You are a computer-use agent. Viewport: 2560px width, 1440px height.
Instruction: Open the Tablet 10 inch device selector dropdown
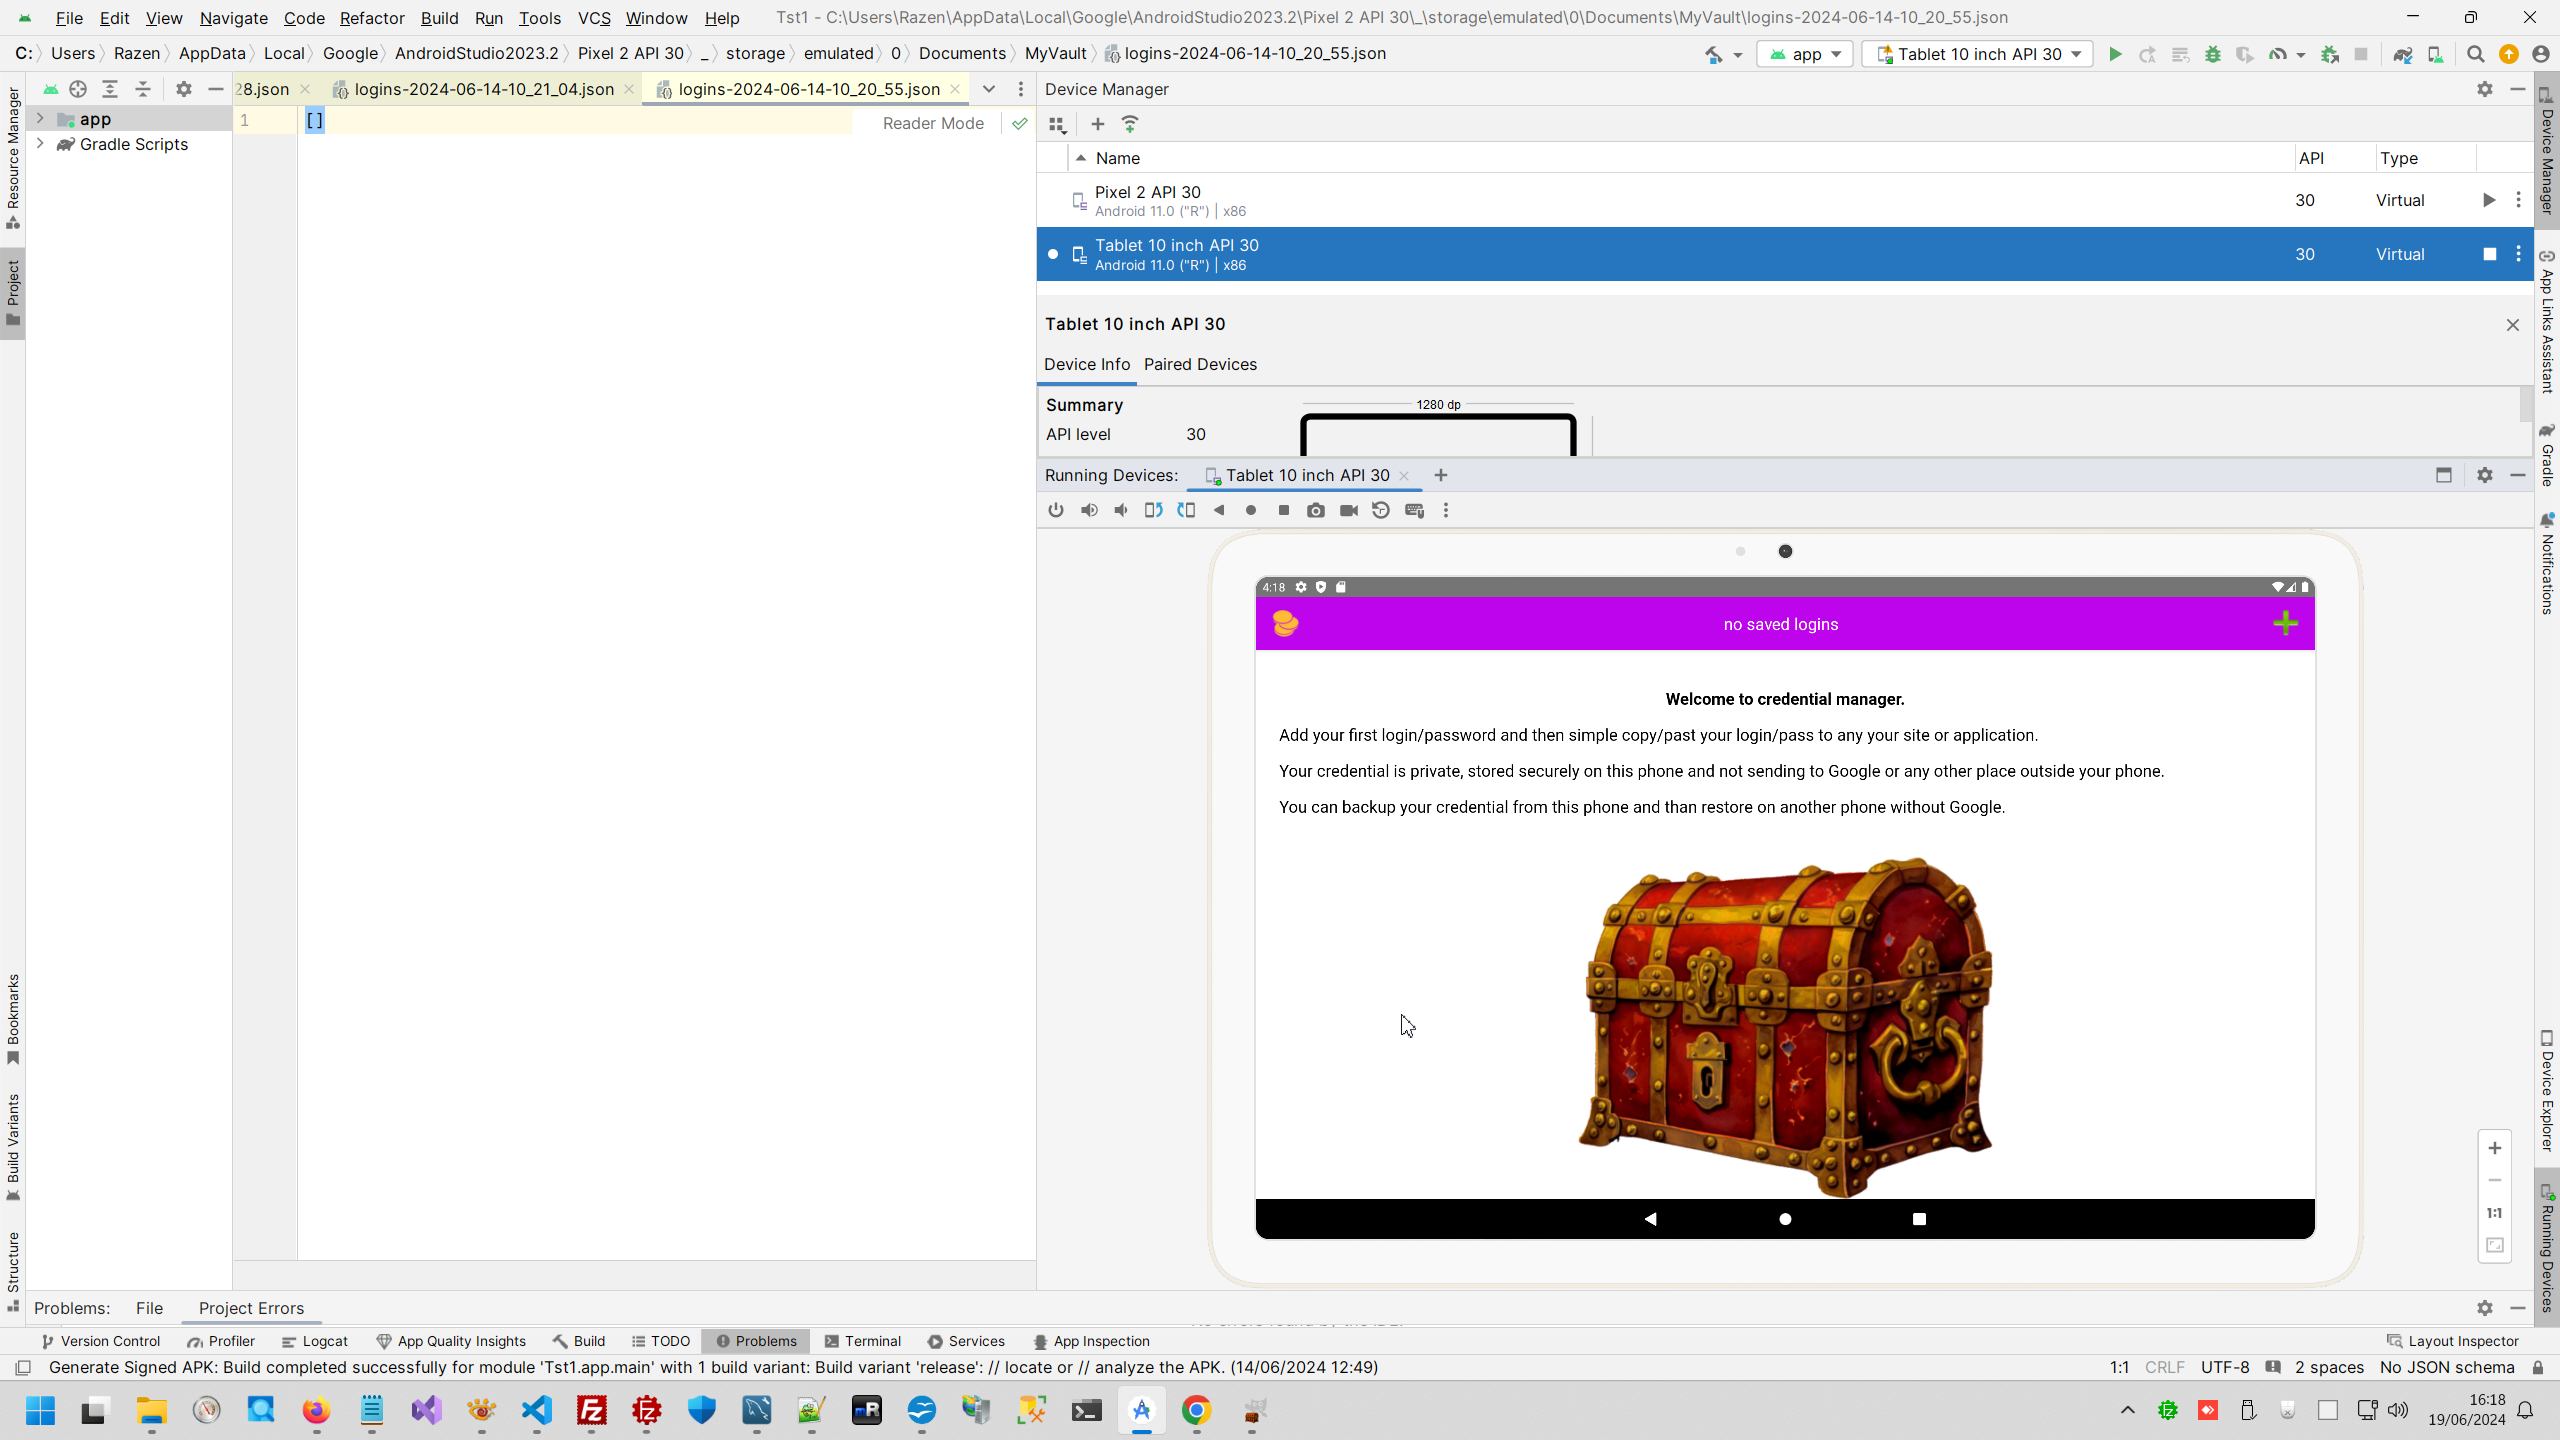coord(1978,54)
